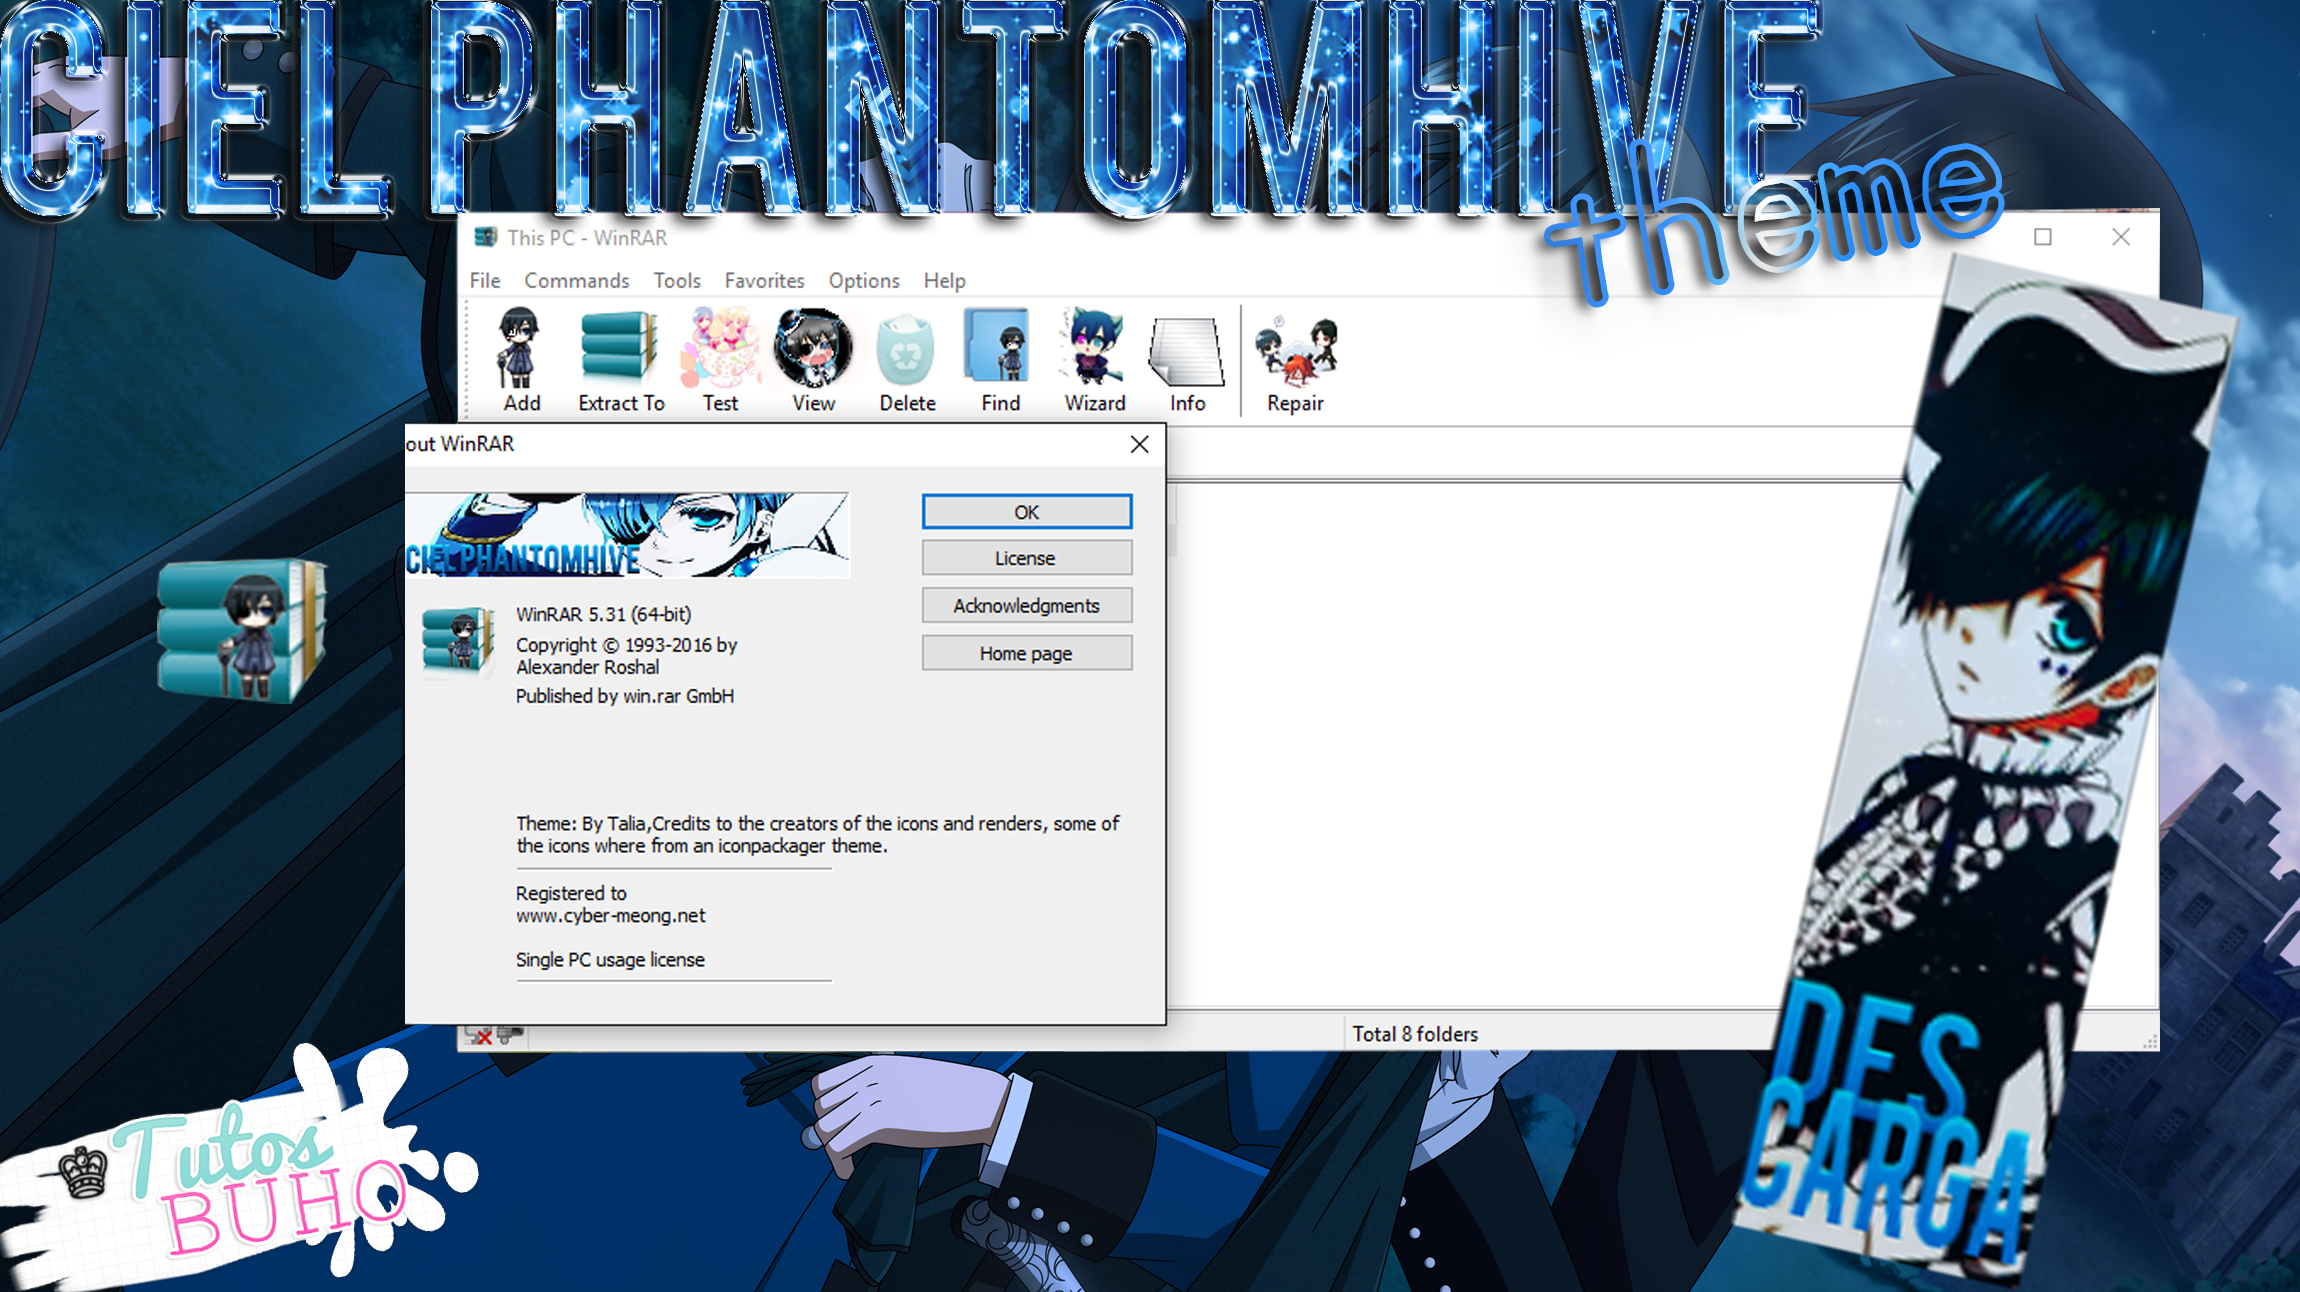Open the Favorites menu

point(764,281)
